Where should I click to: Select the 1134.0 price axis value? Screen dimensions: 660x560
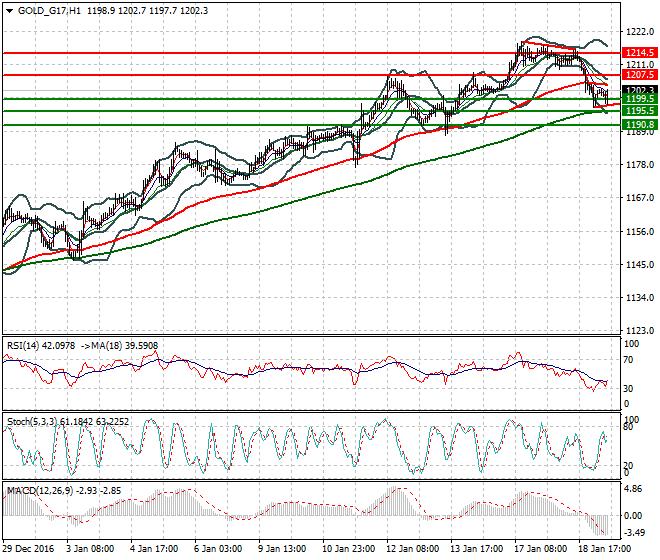[x=640, y=298]
